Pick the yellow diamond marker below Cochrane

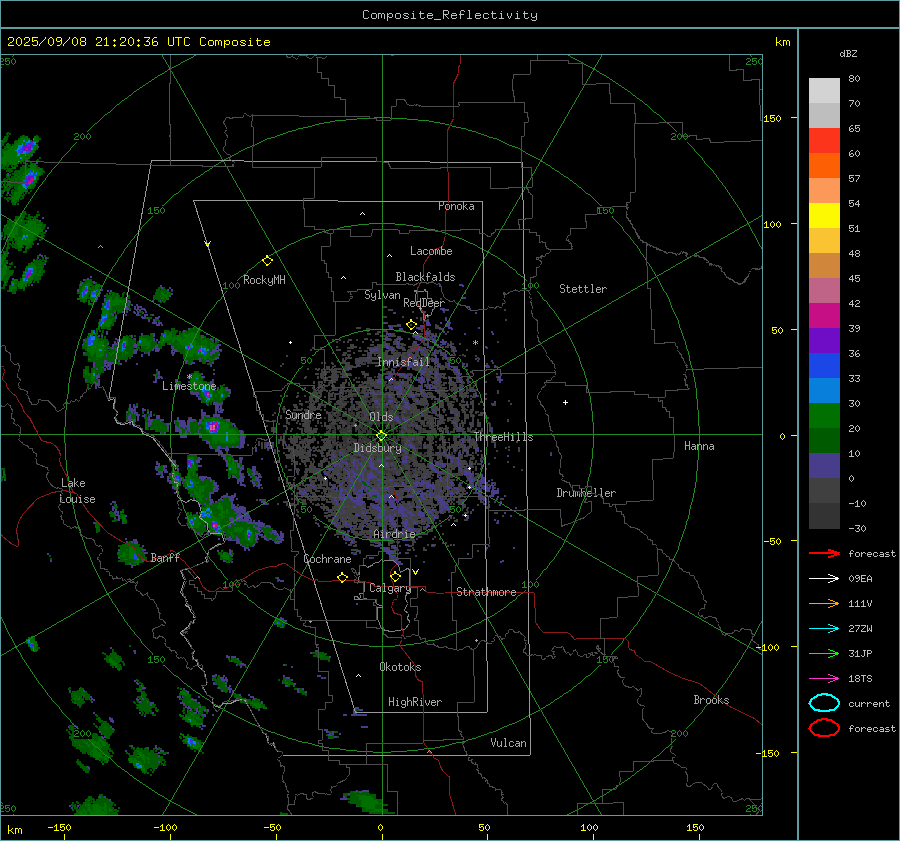342,577
